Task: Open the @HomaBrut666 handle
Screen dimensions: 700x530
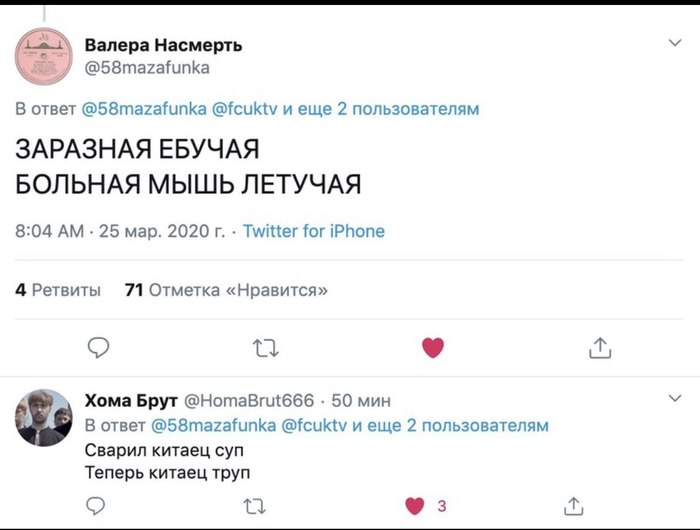Action: 250,401
